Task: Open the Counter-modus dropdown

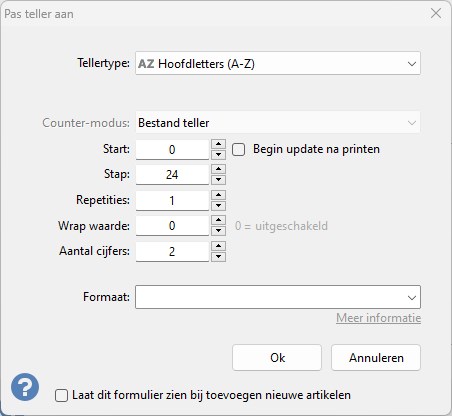Action: (x=278, y=123)
